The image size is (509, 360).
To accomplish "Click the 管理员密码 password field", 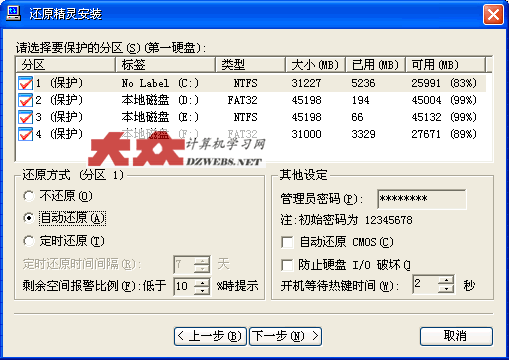I will coord(422,199).
